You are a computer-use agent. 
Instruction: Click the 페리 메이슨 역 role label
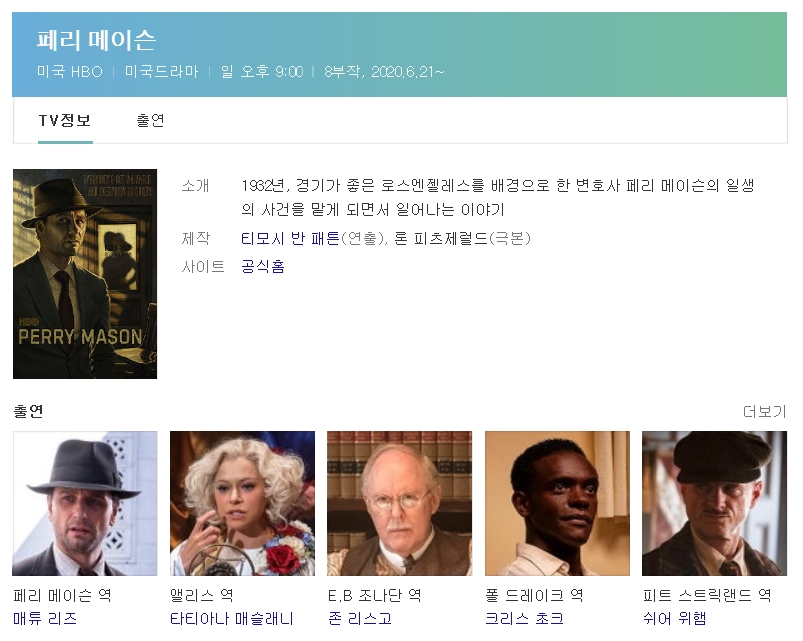[62, 596]
